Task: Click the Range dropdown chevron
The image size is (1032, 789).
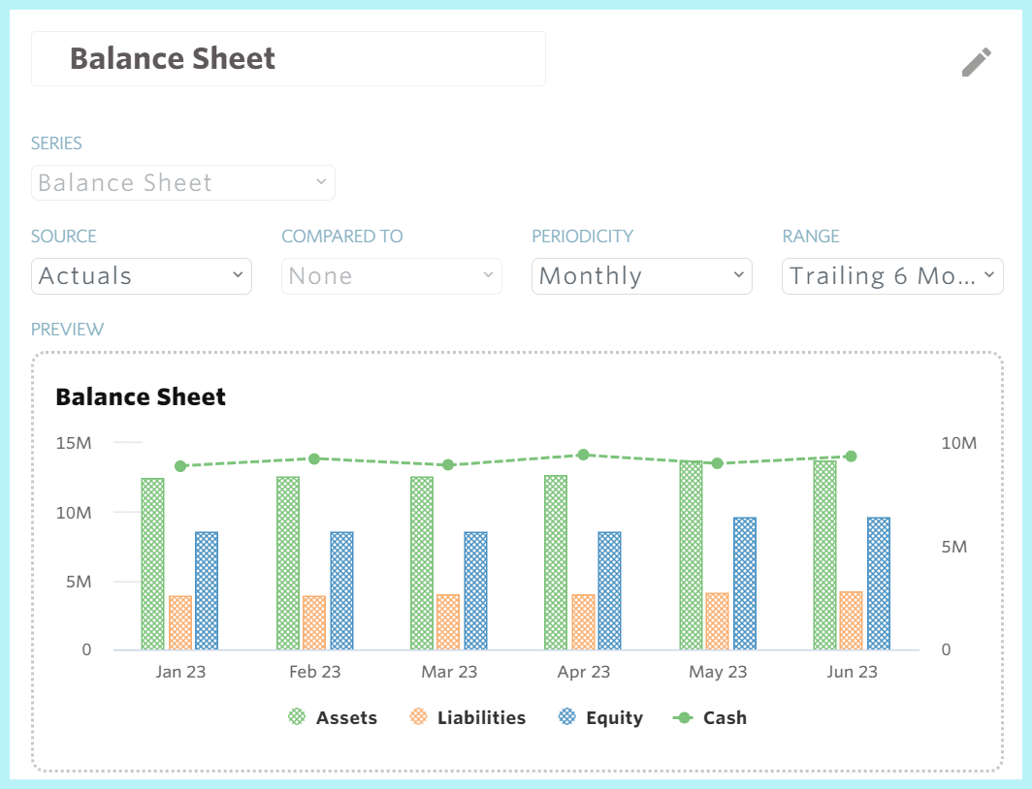Action: (x=989, y=275)
